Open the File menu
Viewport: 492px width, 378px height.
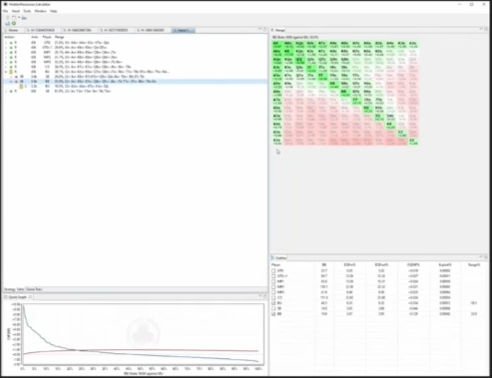tap(5, 11)
